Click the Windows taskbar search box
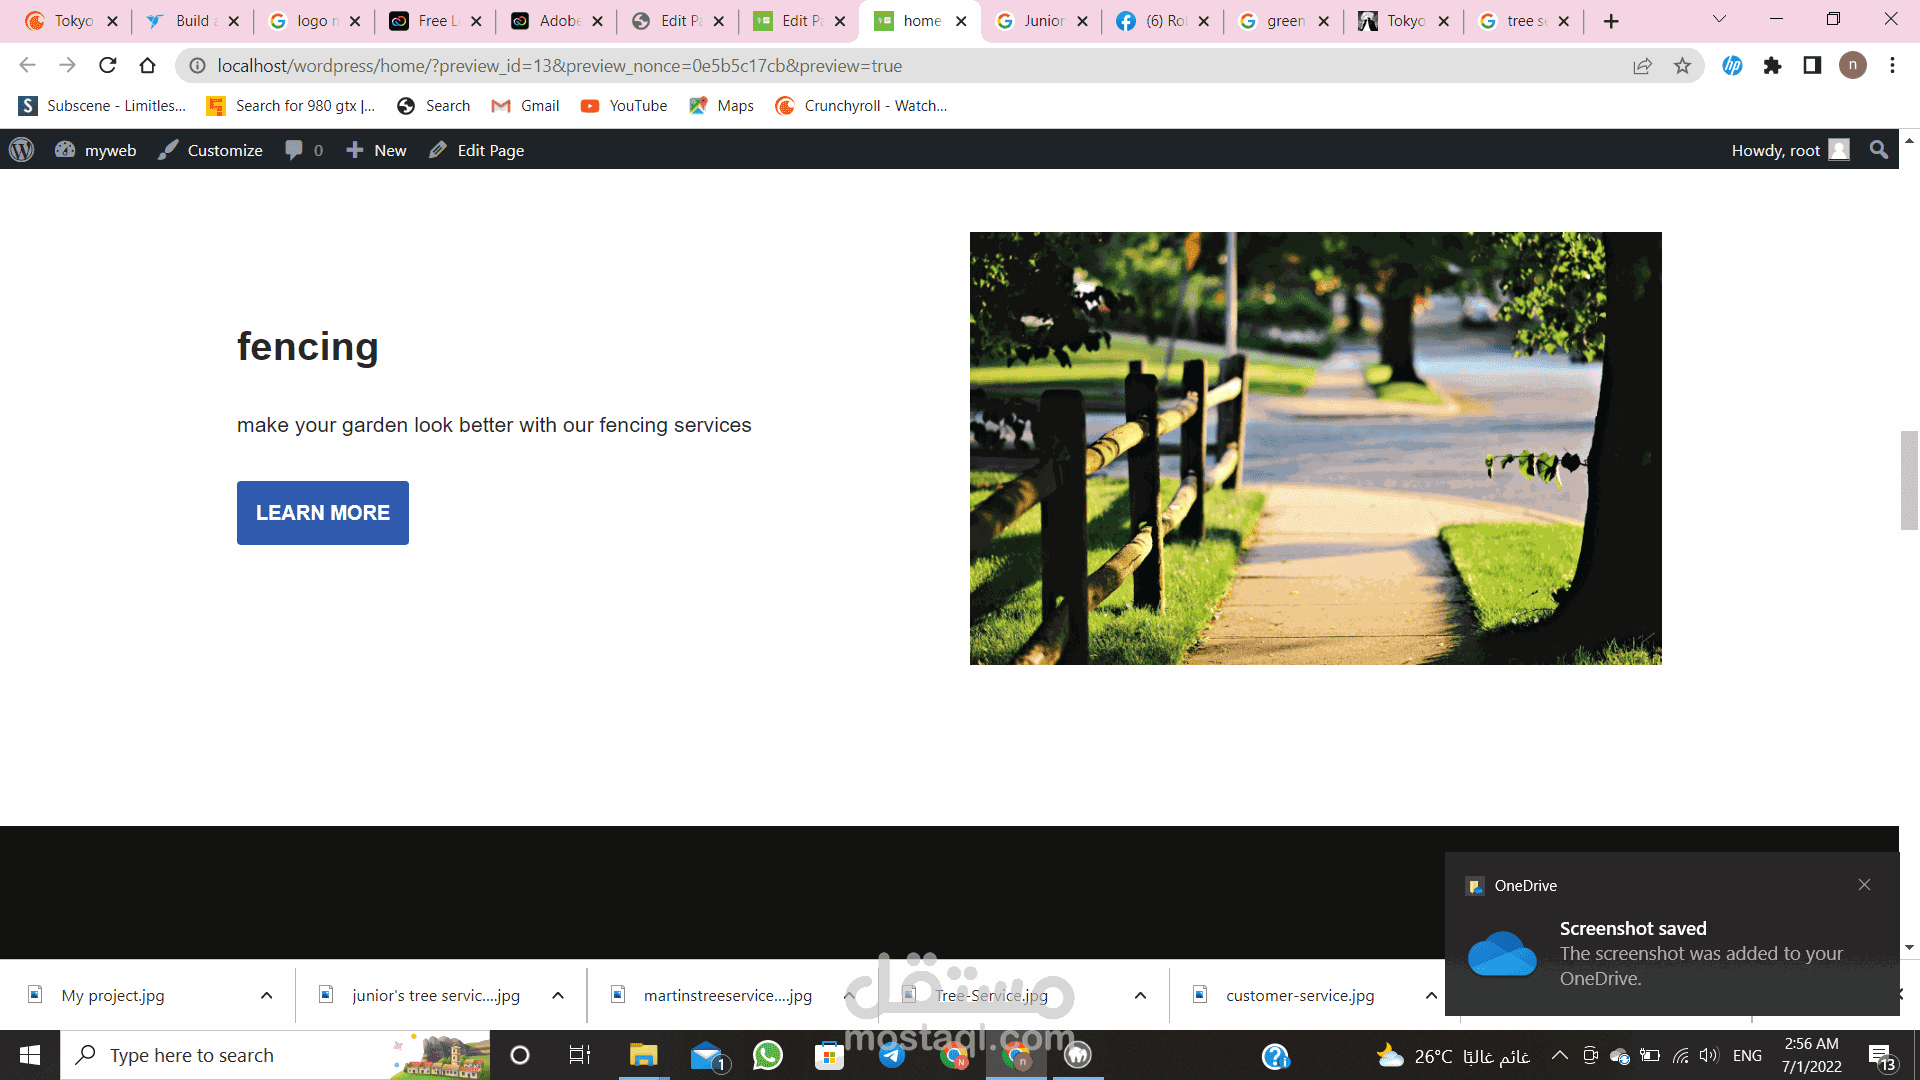The width and height of the screenshot is (1920, 1080). (x=230, y=1055)
